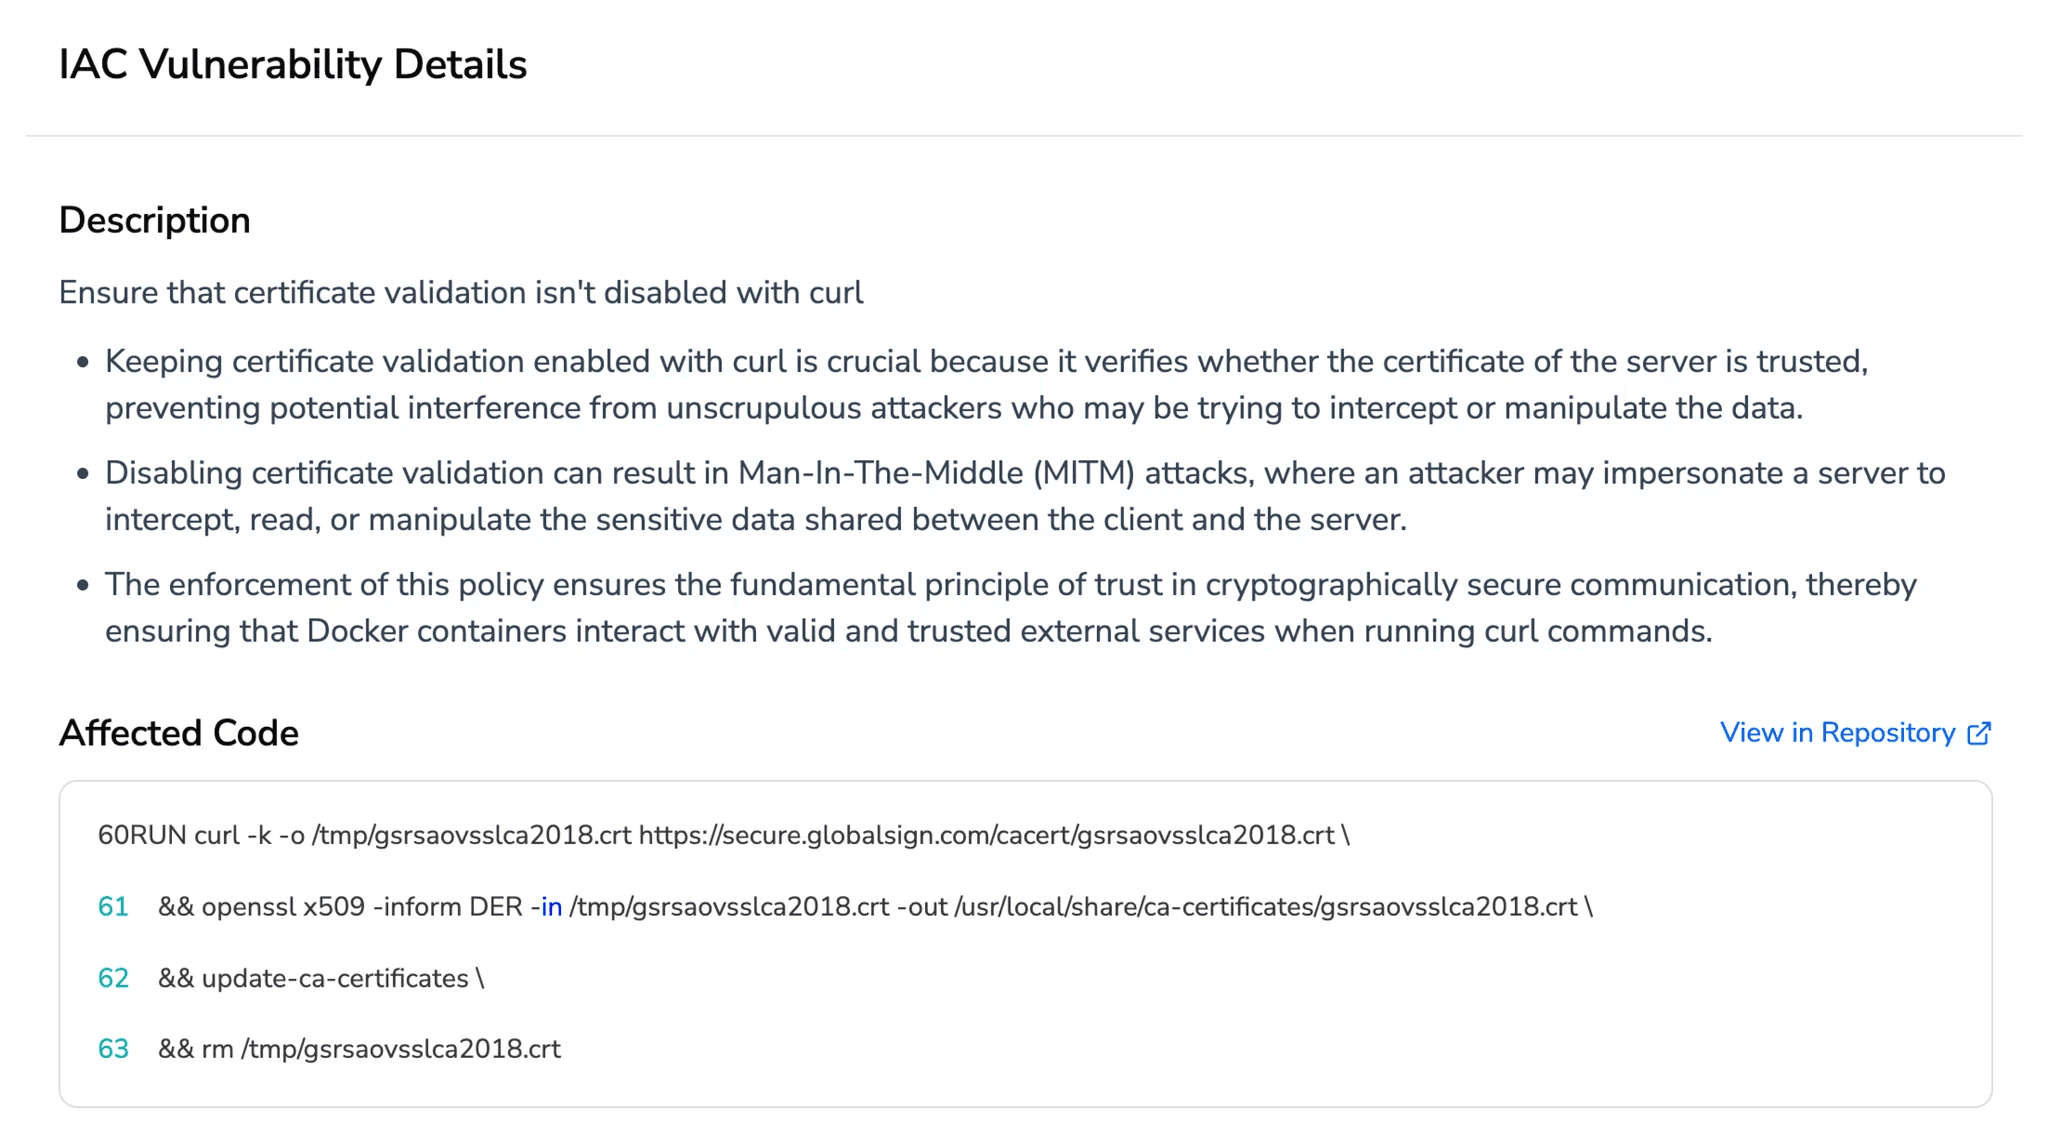Click the IAC Vulnerability Details heading
Viewport: 2048px width, 1140px height.
point(293,64)
